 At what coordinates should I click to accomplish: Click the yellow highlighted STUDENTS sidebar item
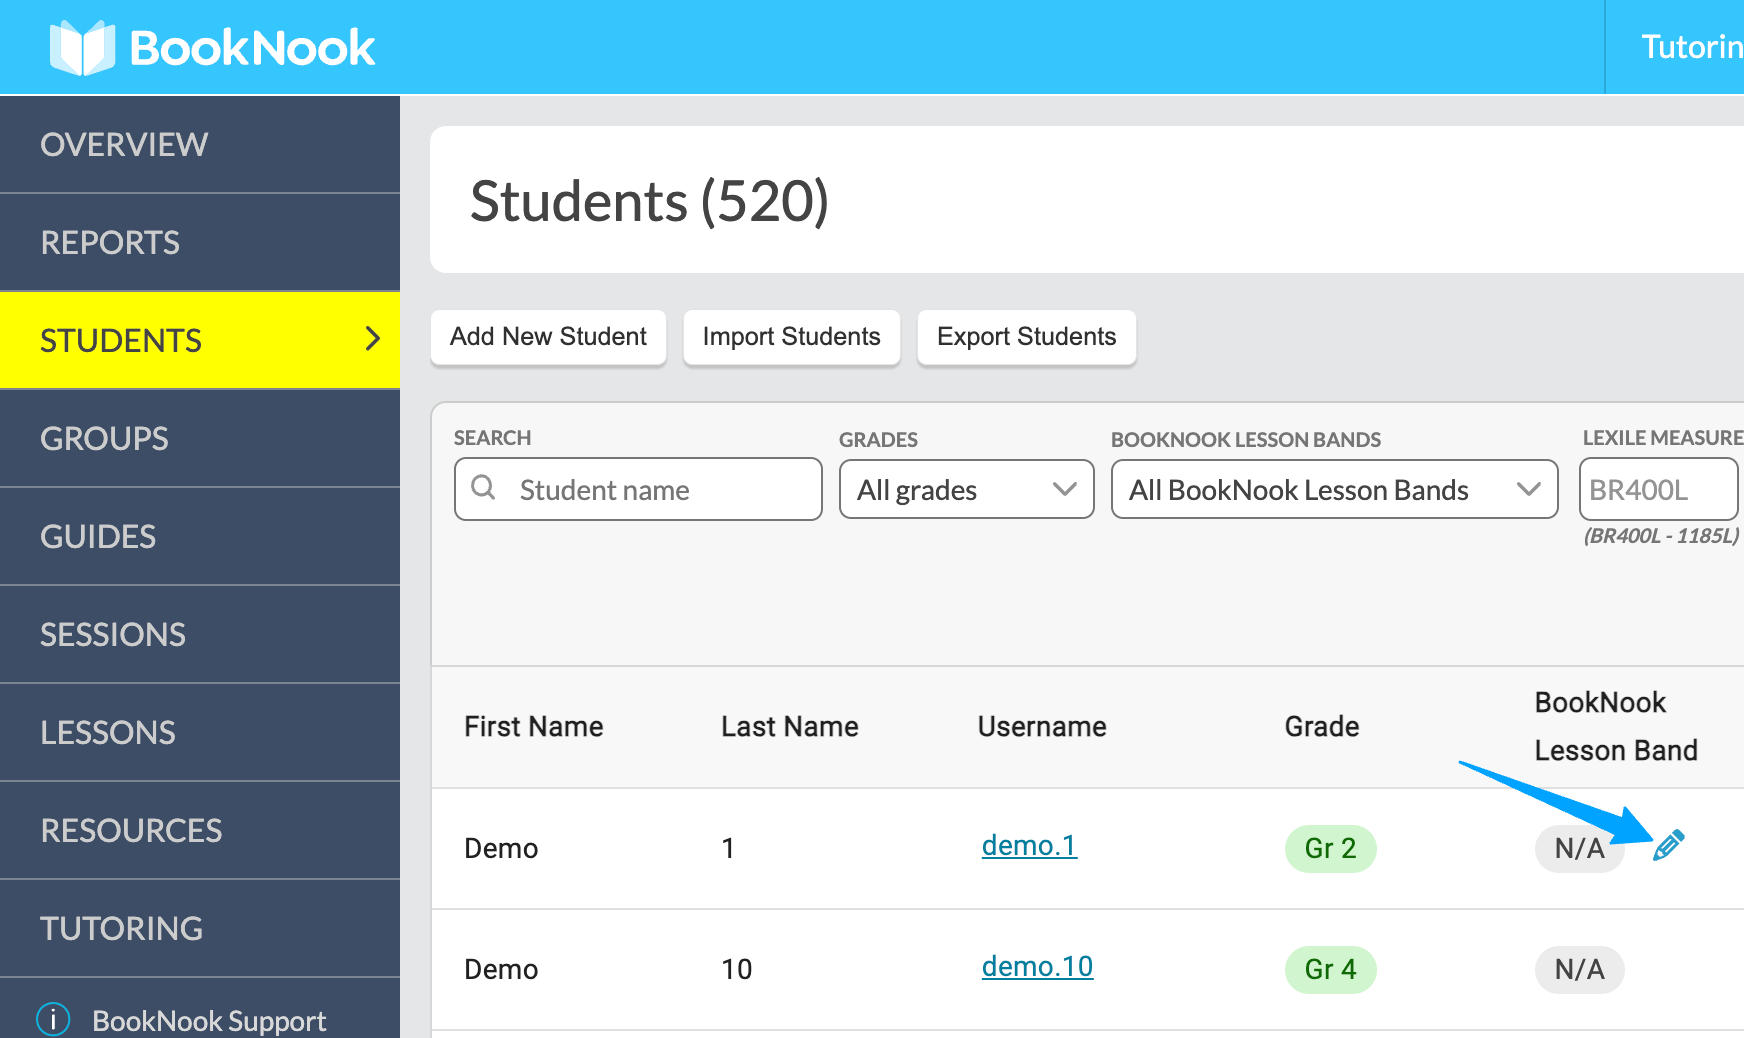(x=121, y=340)
